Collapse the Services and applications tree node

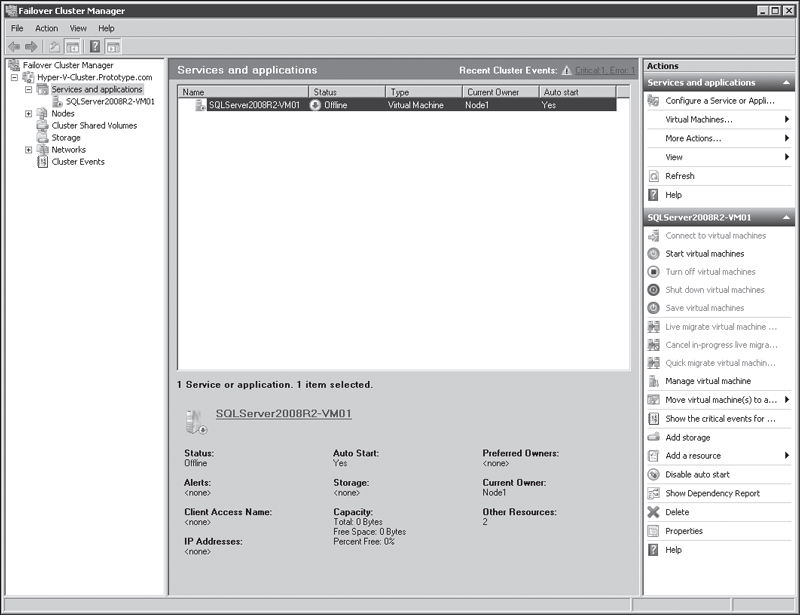pyautogui.click(x=29, y=89)
